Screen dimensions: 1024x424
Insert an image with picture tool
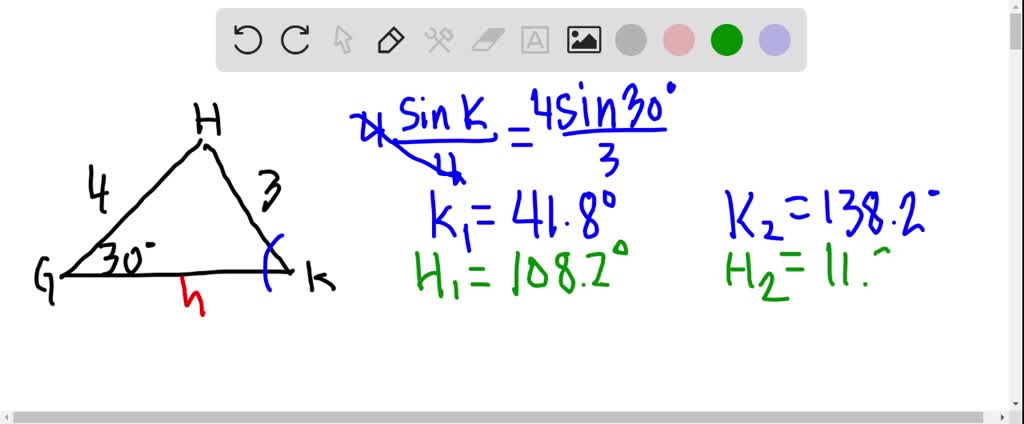pos(583,41)
